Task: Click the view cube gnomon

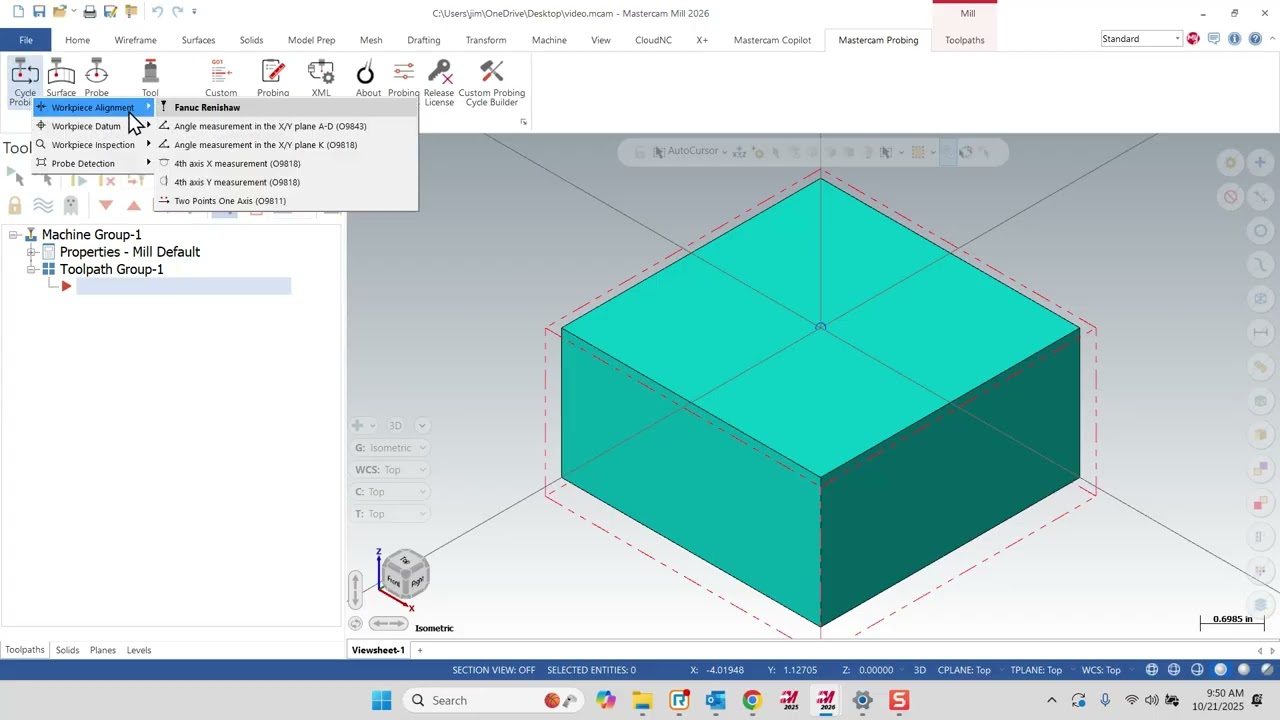Action: click(404, 572)
